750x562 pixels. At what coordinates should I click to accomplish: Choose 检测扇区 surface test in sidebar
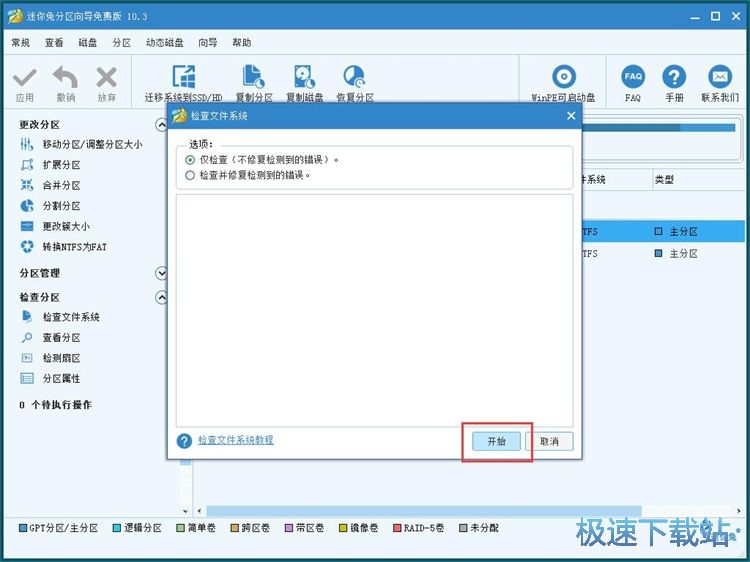tap(51, 358)
